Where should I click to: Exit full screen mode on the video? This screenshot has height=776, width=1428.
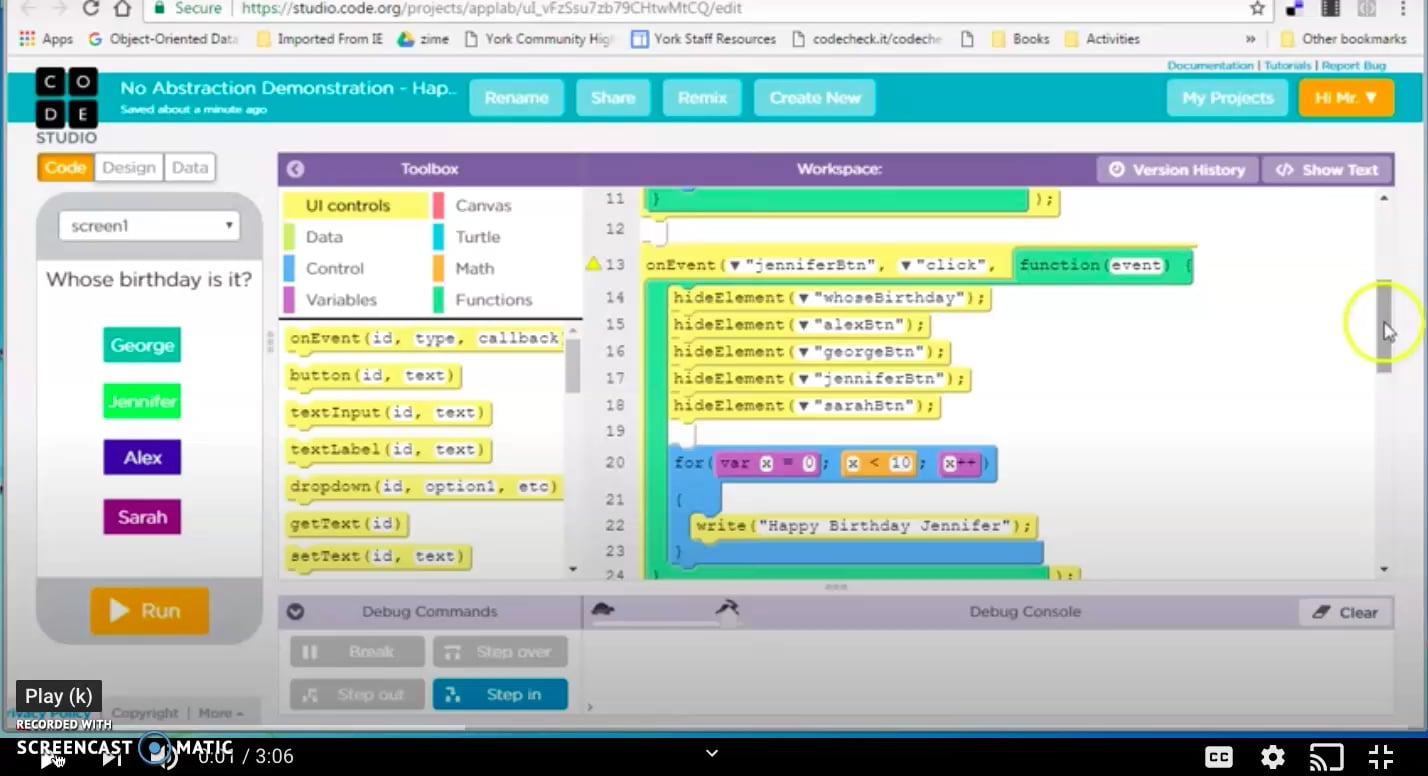coord(1380,757)
